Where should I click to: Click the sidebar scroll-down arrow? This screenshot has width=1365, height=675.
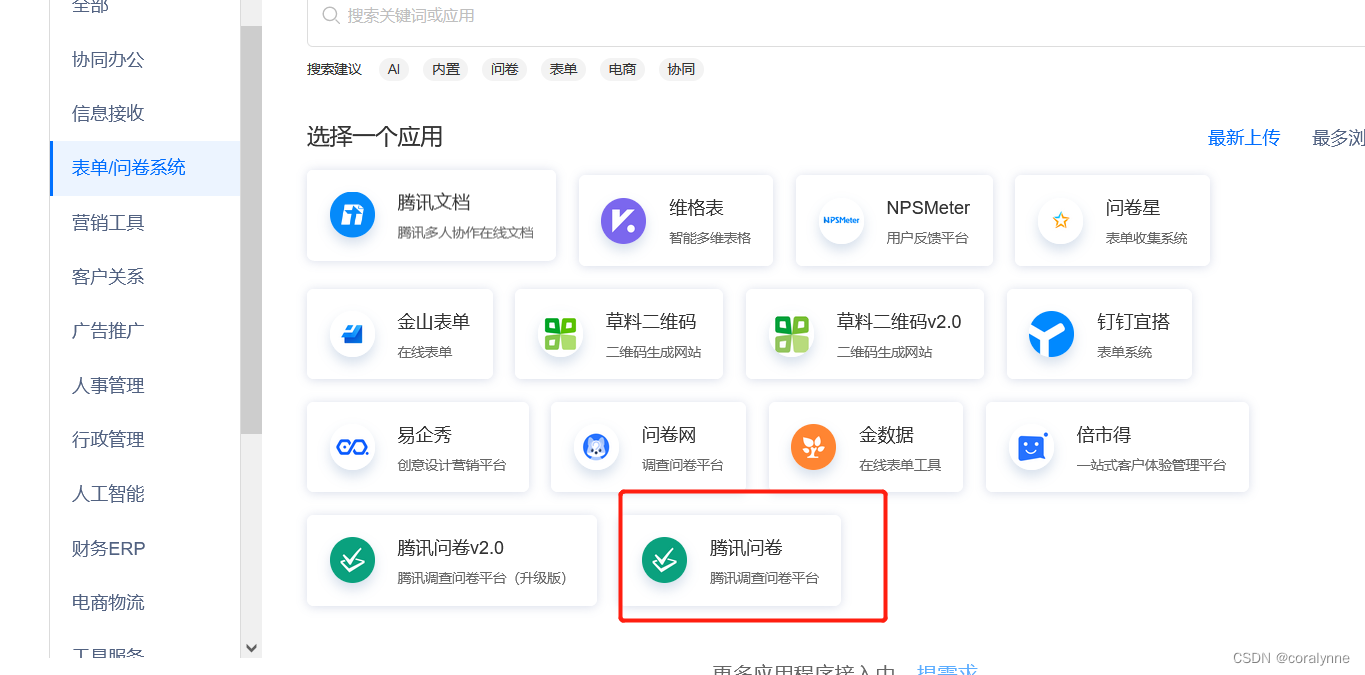pos(251,648)
